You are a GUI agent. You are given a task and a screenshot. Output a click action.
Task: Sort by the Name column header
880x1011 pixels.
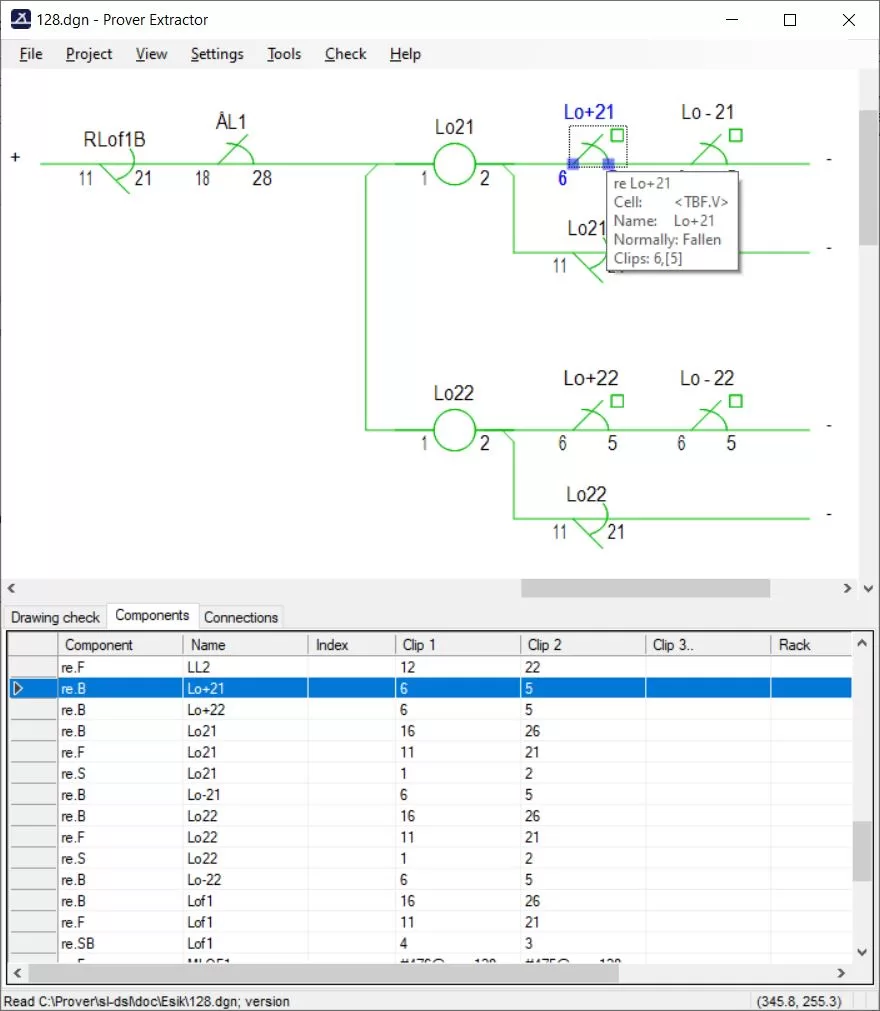tap(246, 645)
